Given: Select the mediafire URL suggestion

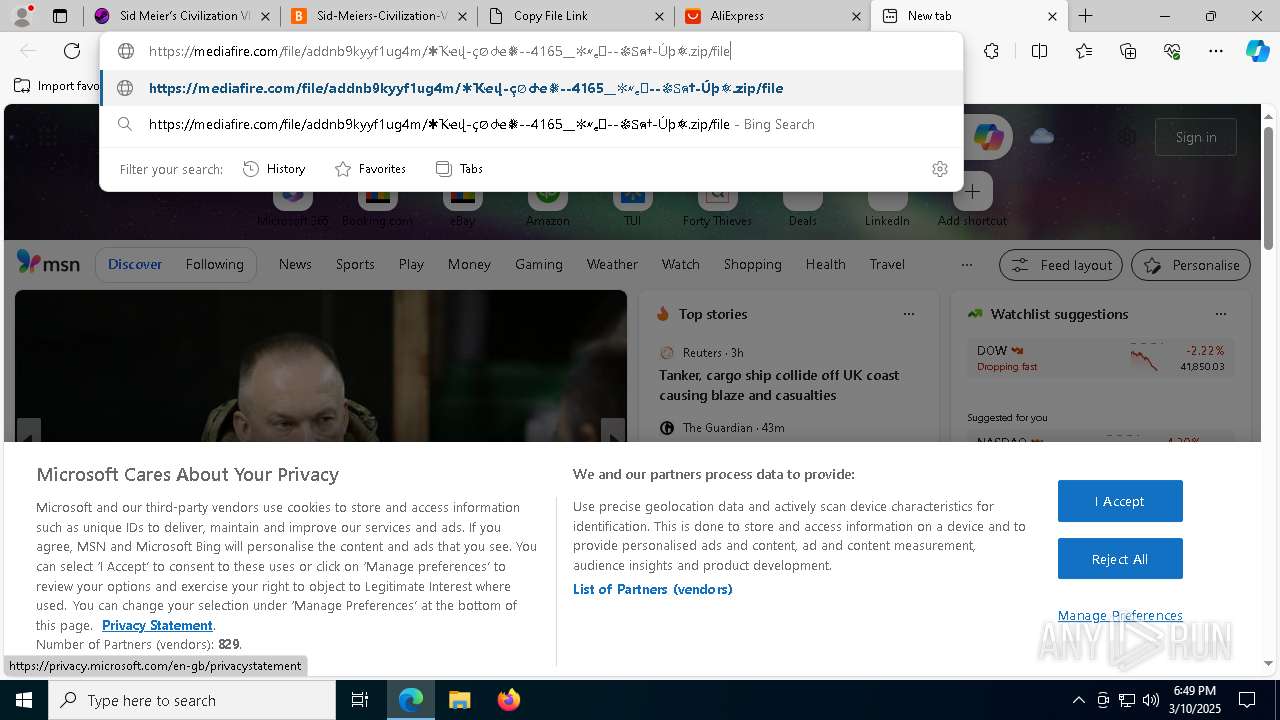Looking at the screenshot, I should [531, 88].
